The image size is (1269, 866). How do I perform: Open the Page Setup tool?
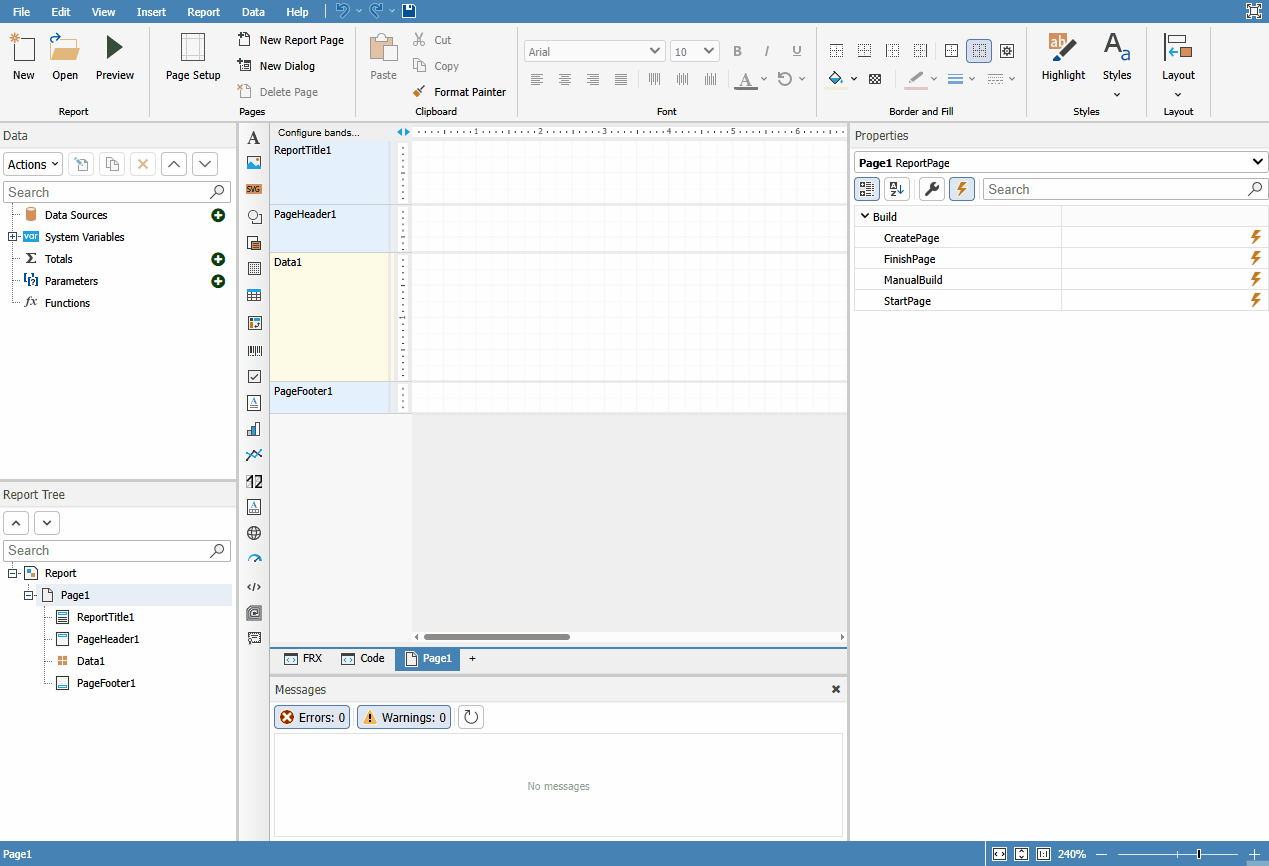coord(193,57)
